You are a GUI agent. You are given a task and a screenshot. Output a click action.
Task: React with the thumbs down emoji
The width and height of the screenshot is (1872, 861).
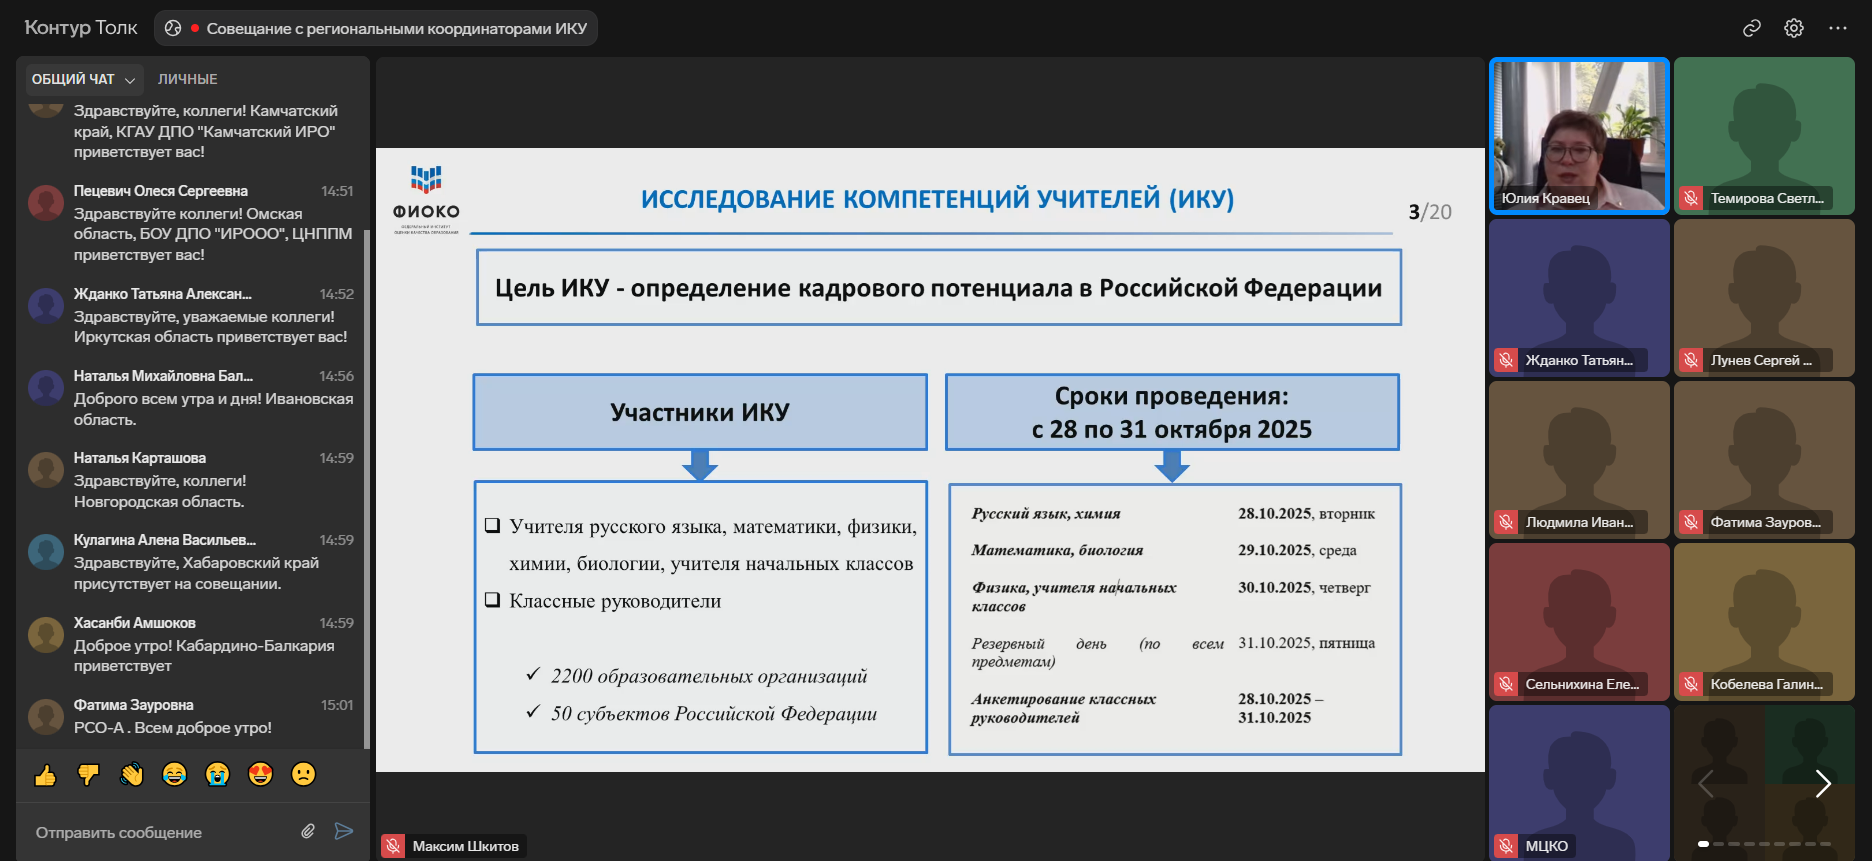point(88,775)
